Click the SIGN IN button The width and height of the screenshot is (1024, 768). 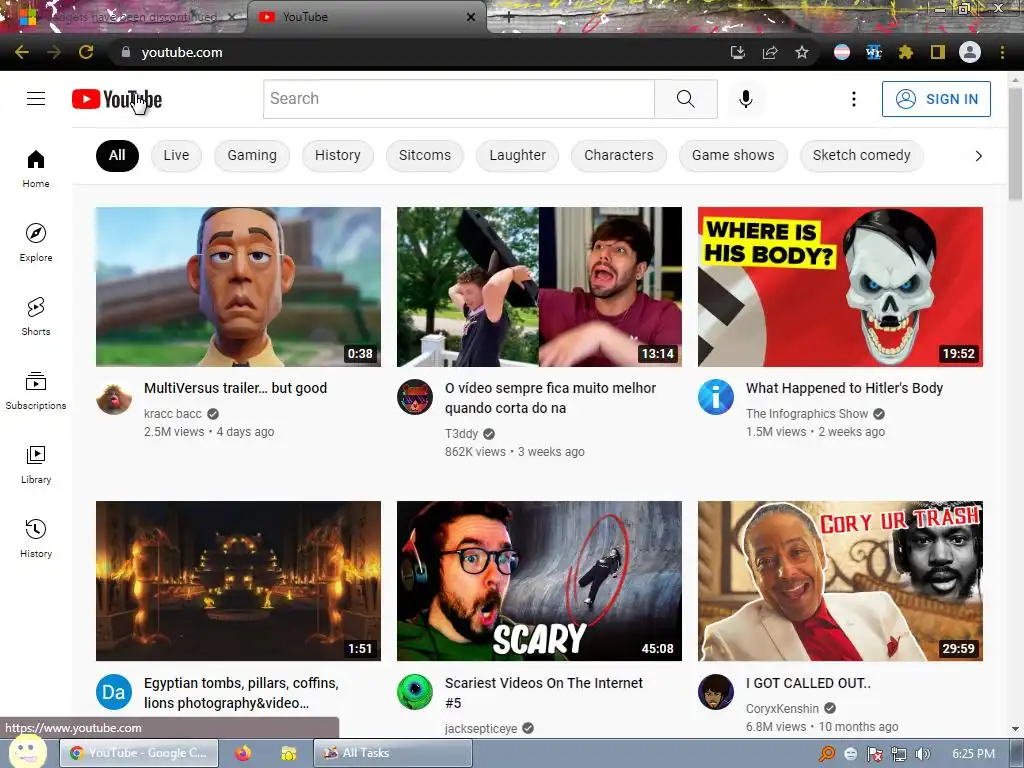click(x=936, y=99)
